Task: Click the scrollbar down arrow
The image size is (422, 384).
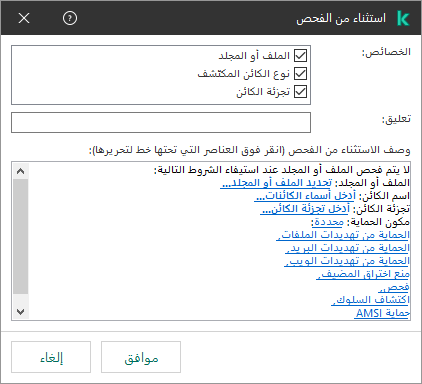Action: (20, 312)
